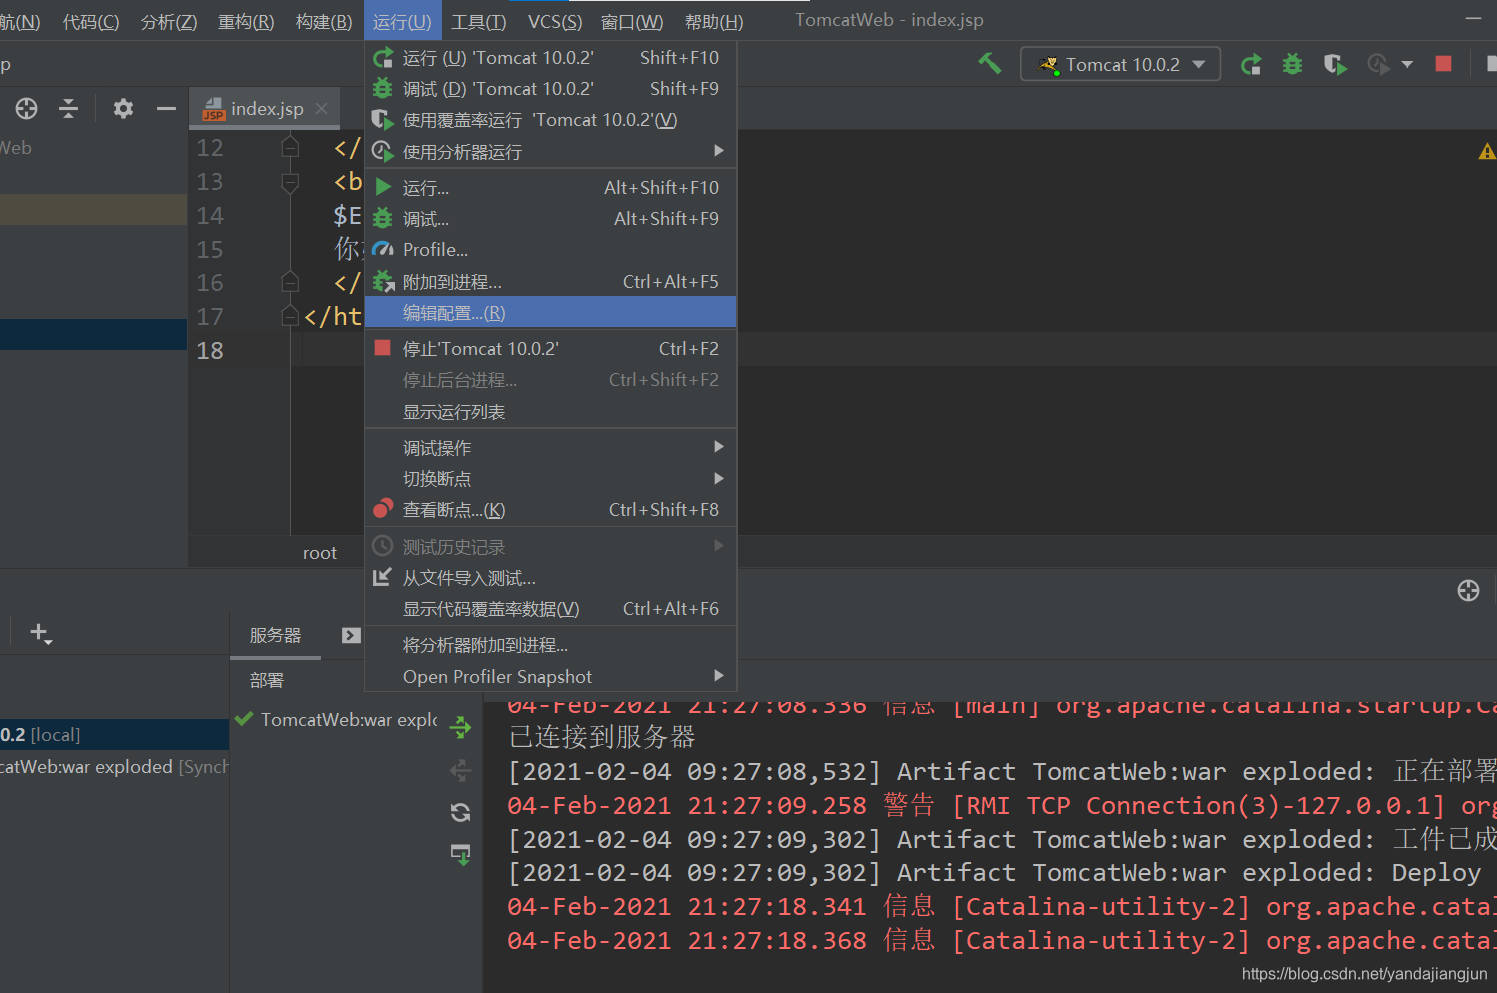Toggle fold marker on line 12

[x=290, y=148]
